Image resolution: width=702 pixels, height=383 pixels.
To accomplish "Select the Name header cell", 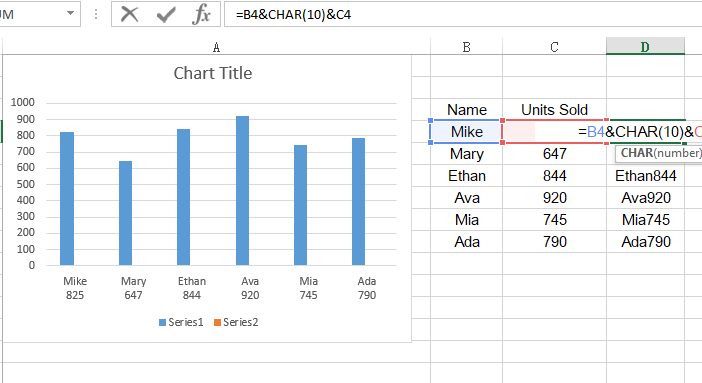I will (x=467, y=110).
